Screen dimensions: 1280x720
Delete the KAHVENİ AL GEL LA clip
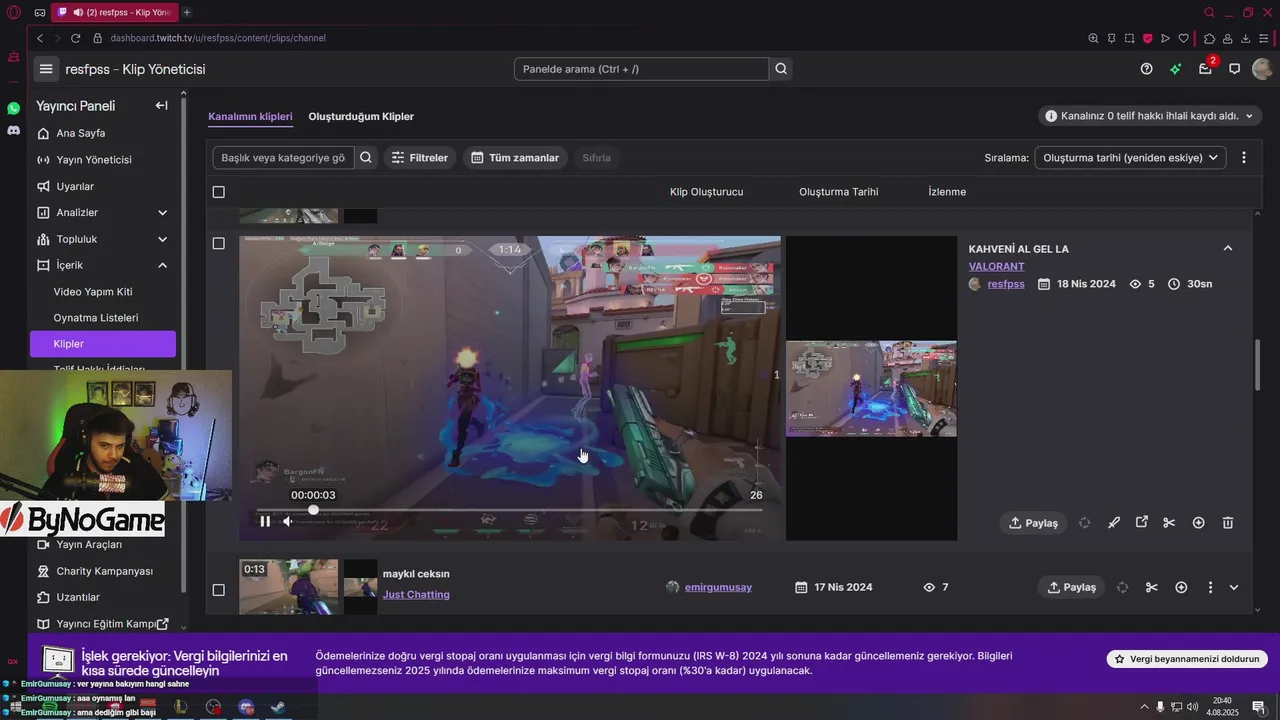coord(1228,523)
